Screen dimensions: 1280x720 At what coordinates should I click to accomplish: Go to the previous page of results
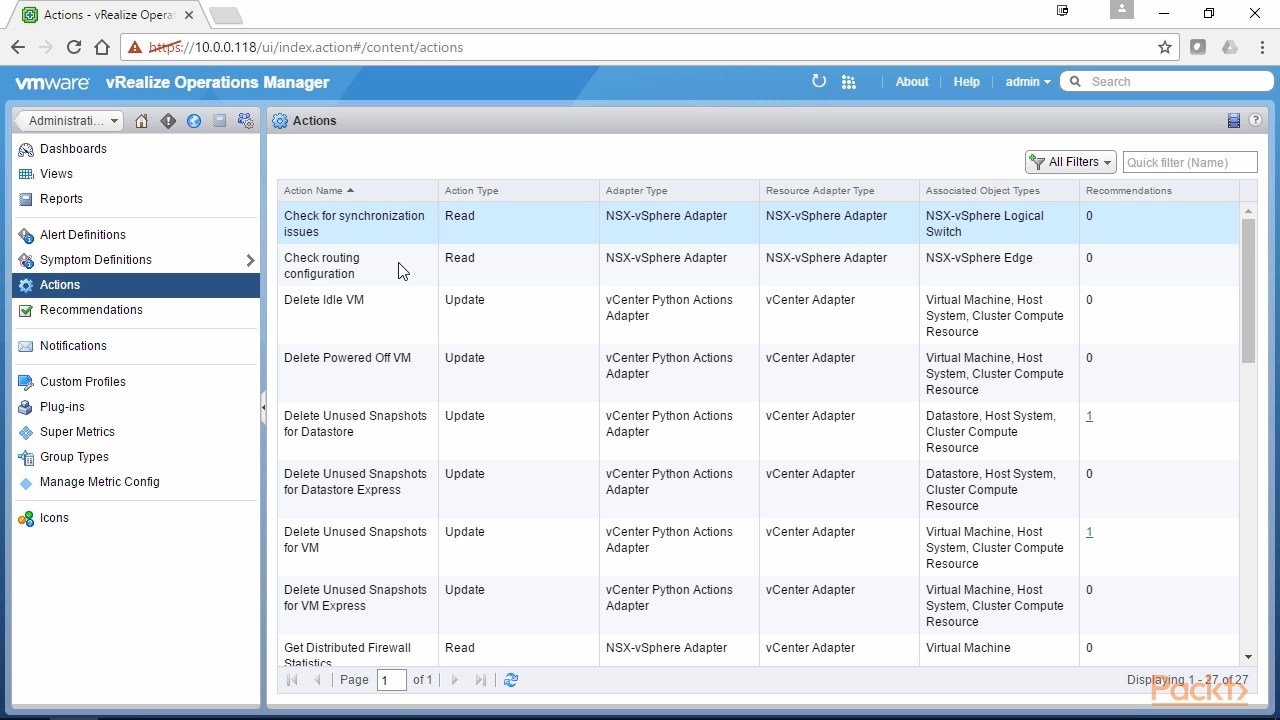click(318, 680)
